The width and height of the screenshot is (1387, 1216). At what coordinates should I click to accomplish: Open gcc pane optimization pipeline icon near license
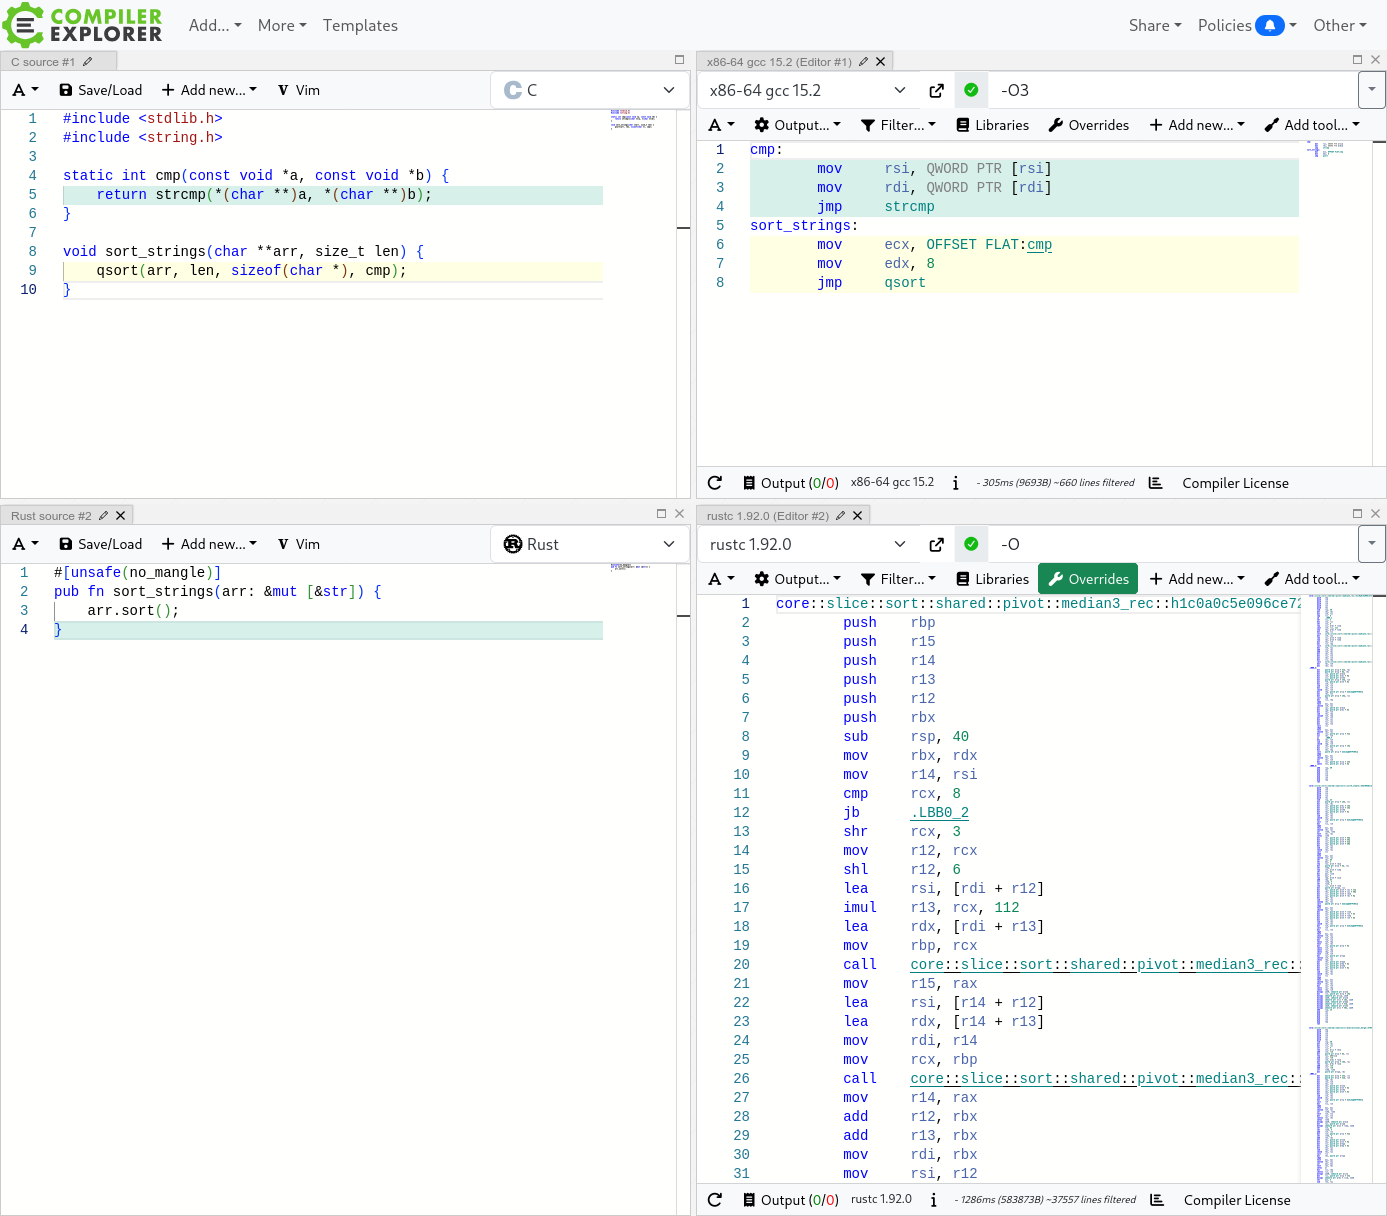1155,483
